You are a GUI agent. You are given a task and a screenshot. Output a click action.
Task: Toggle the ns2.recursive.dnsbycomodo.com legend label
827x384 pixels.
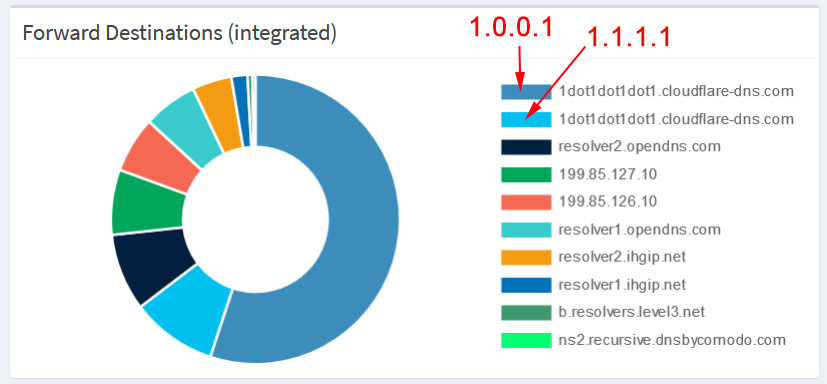pos(672,340)
